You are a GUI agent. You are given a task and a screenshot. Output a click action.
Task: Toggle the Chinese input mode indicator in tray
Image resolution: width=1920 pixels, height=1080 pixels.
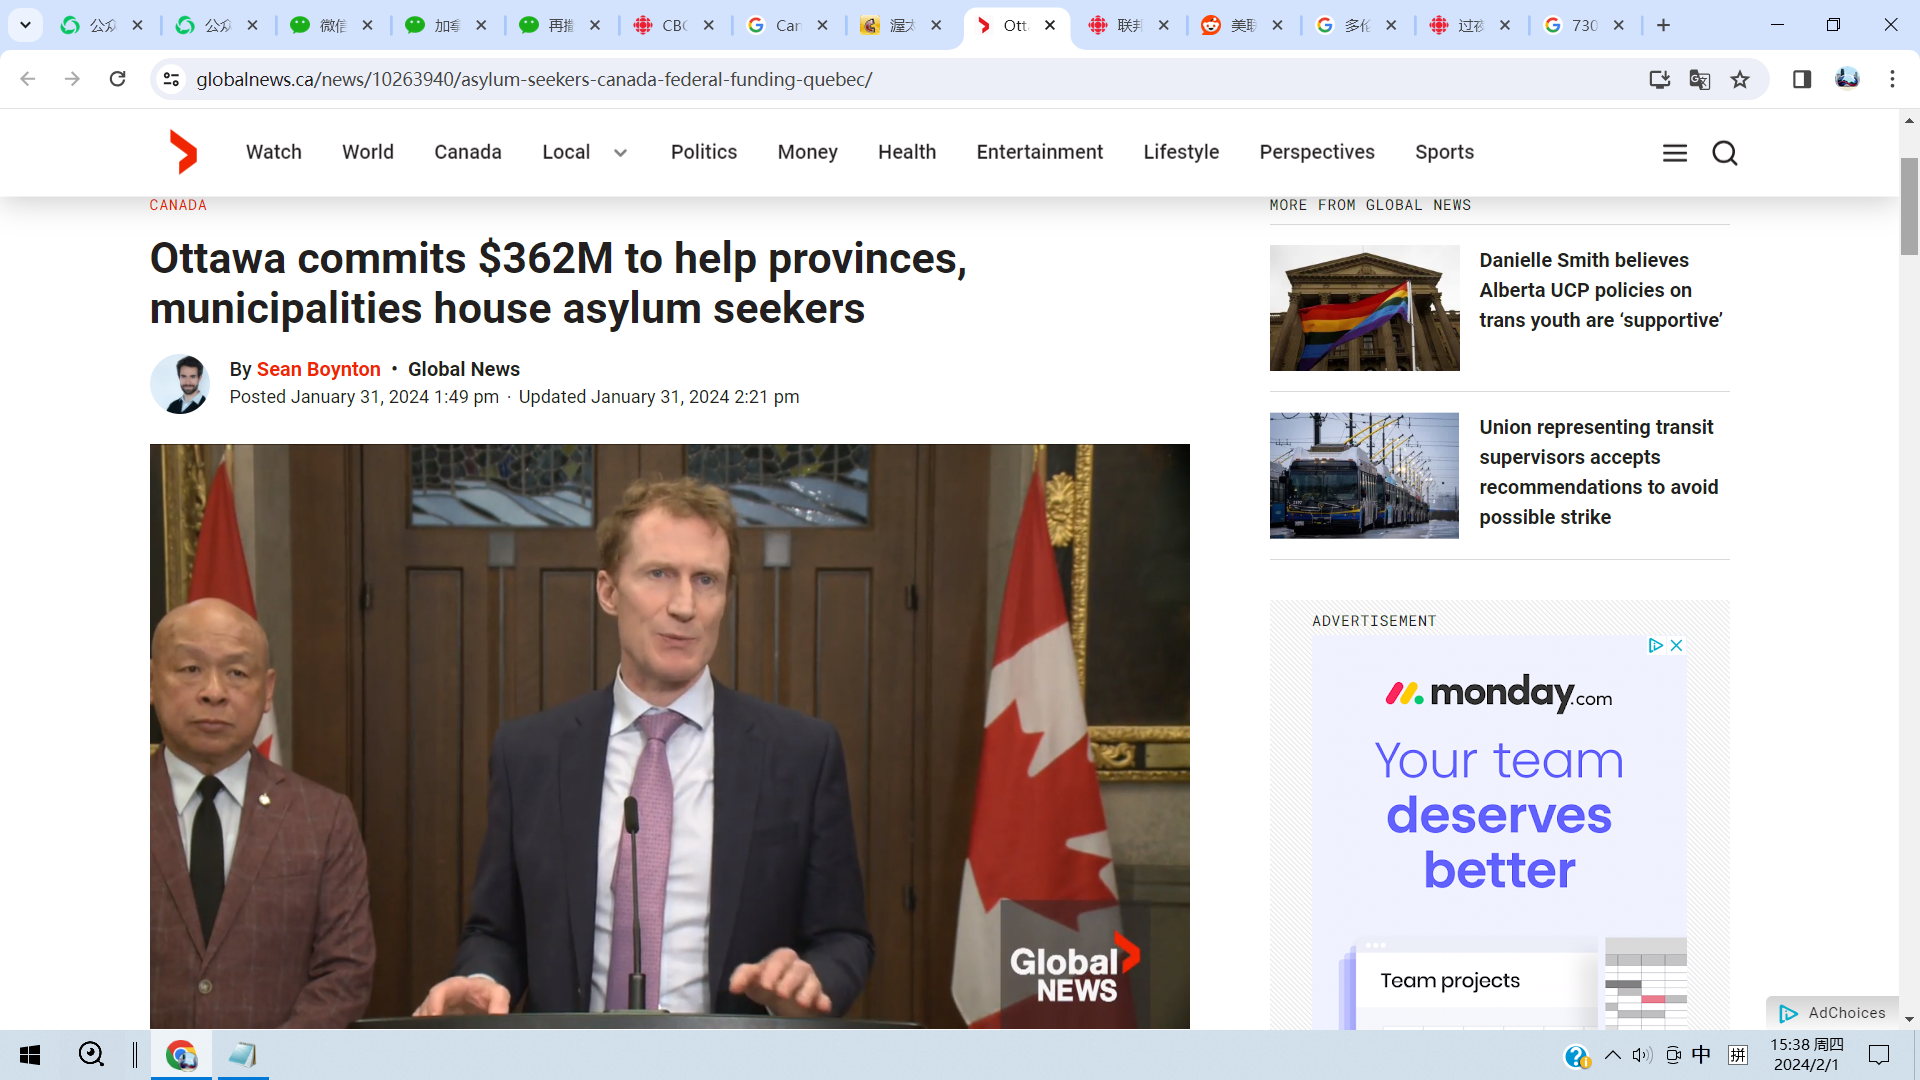coord(1701,1055)
